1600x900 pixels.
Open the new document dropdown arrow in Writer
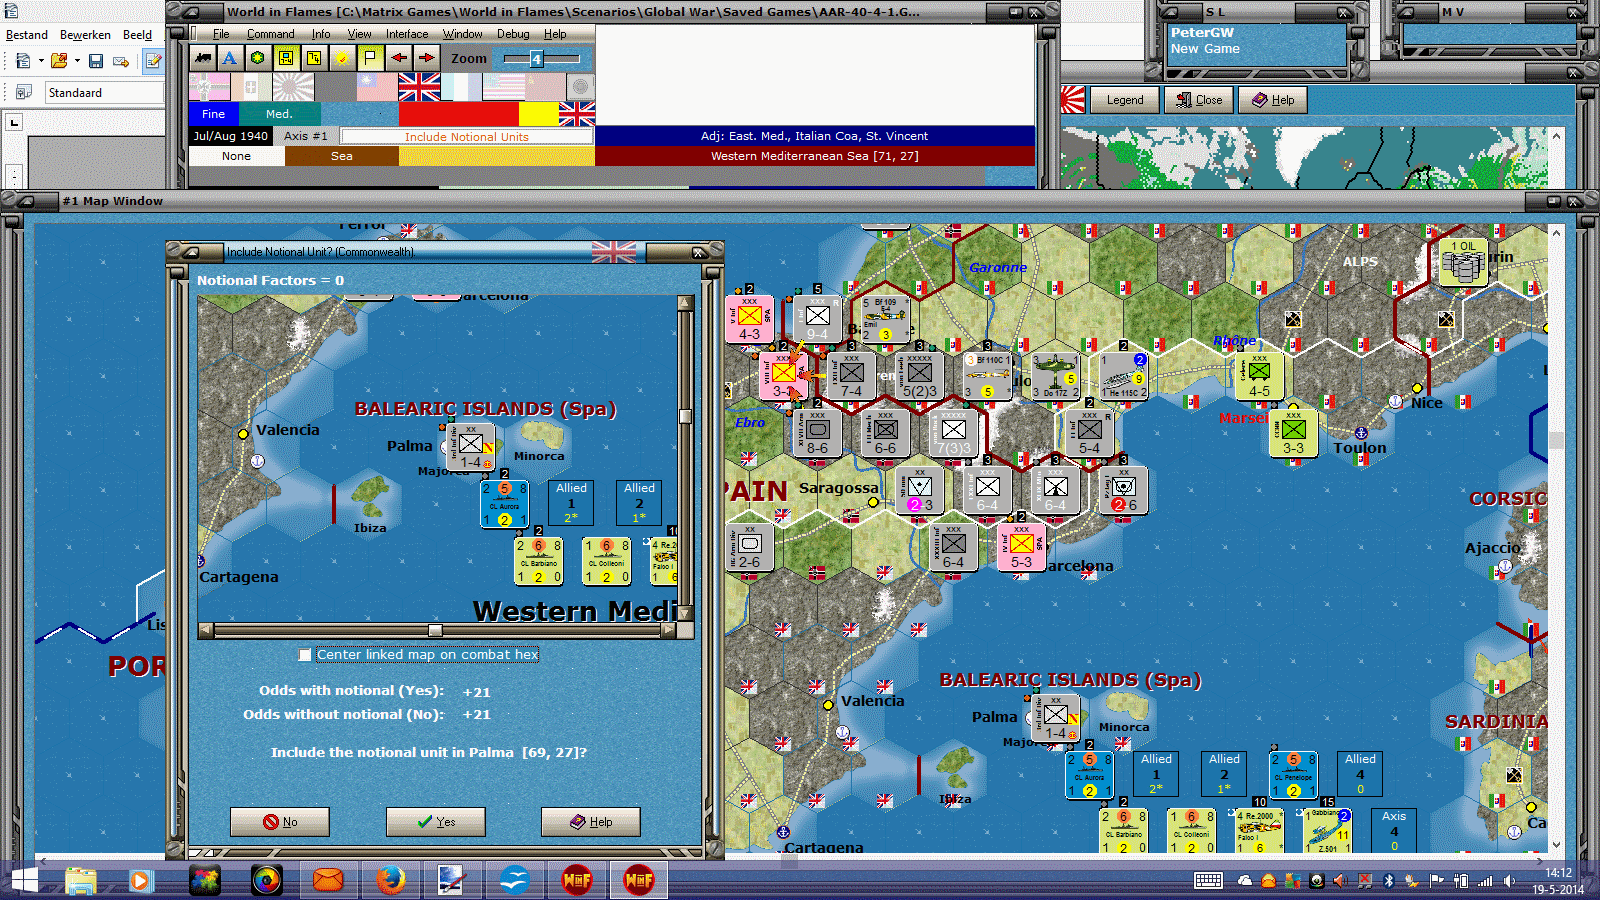click(41, 61)
